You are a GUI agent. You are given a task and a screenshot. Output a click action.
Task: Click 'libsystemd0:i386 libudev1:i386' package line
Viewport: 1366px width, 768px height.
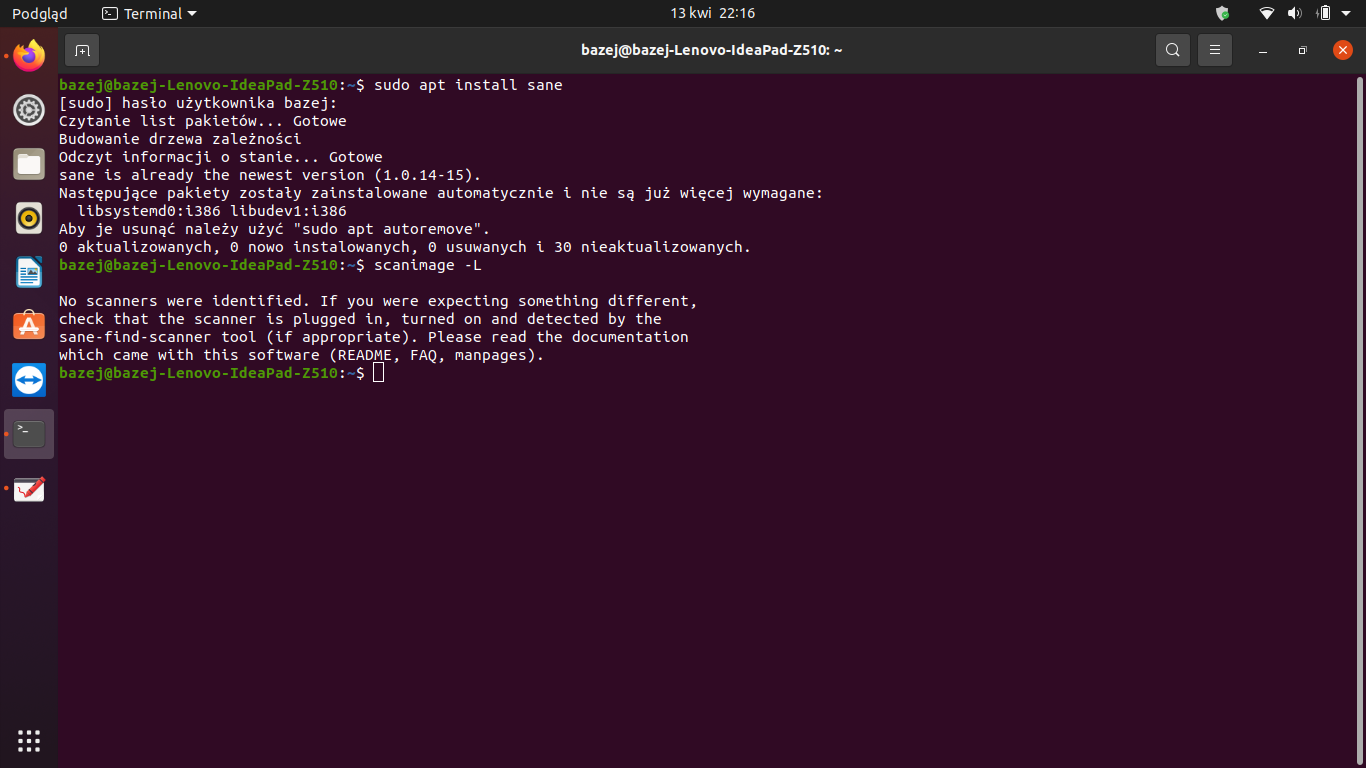pyautogui.click(x=212, y=211)
